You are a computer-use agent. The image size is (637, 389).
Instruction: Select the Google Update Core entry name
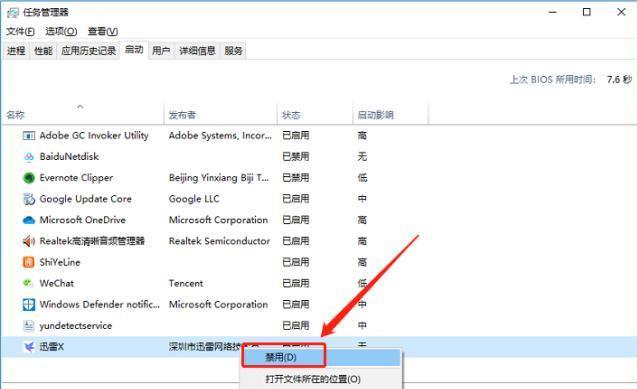coord(86,199)
